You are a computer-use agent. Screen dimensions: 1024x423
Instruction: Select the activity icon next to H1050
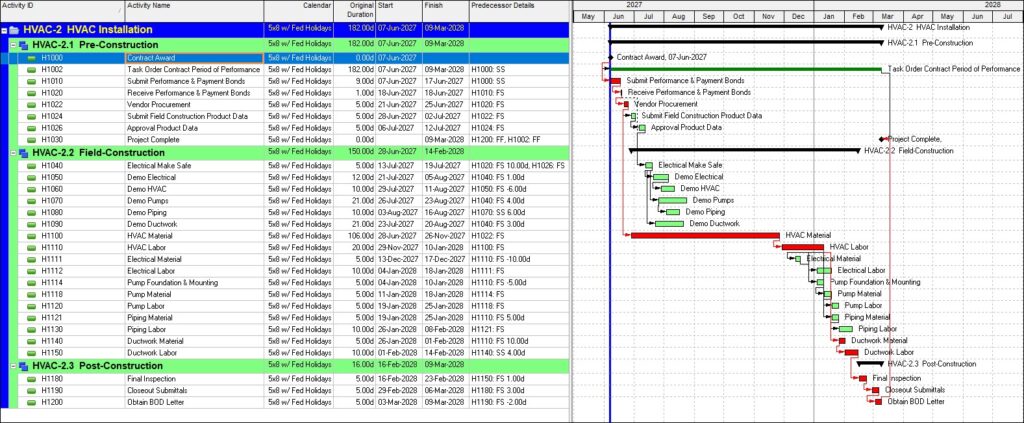pyautogui.click(x=31, y=178)
